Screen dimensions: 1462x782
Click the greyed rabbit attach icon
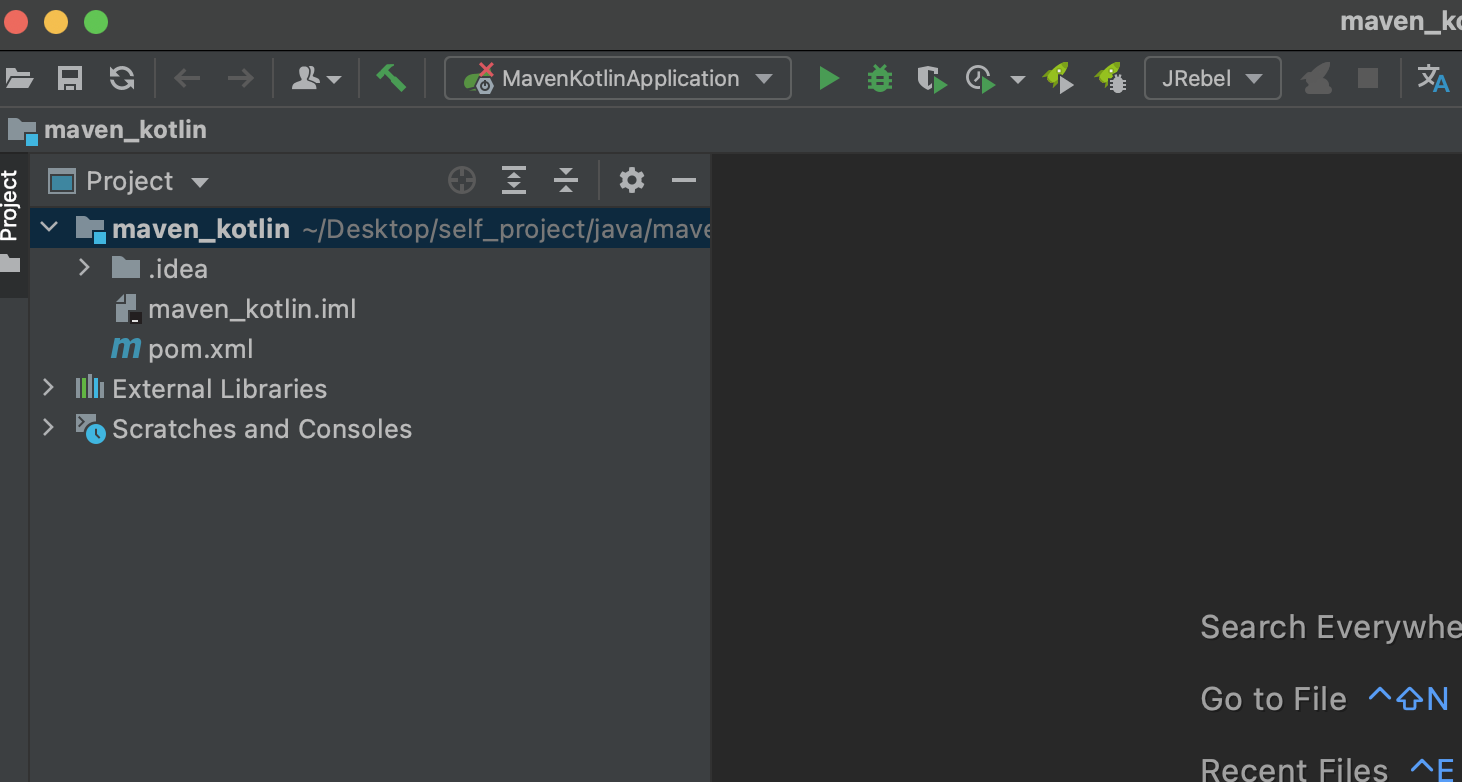pos(1317,79)
